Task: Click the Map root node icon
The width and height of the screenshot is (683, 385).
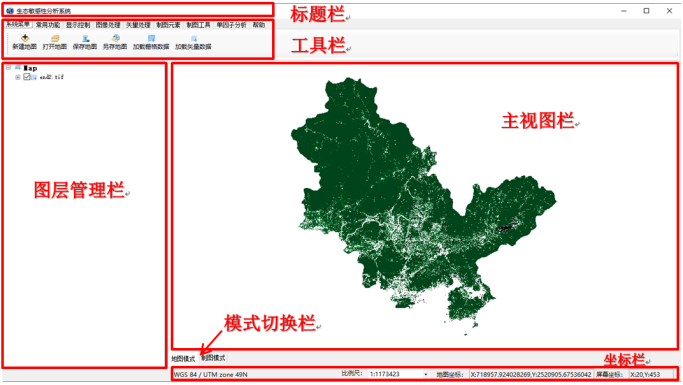Action: [x=18, y=68]
